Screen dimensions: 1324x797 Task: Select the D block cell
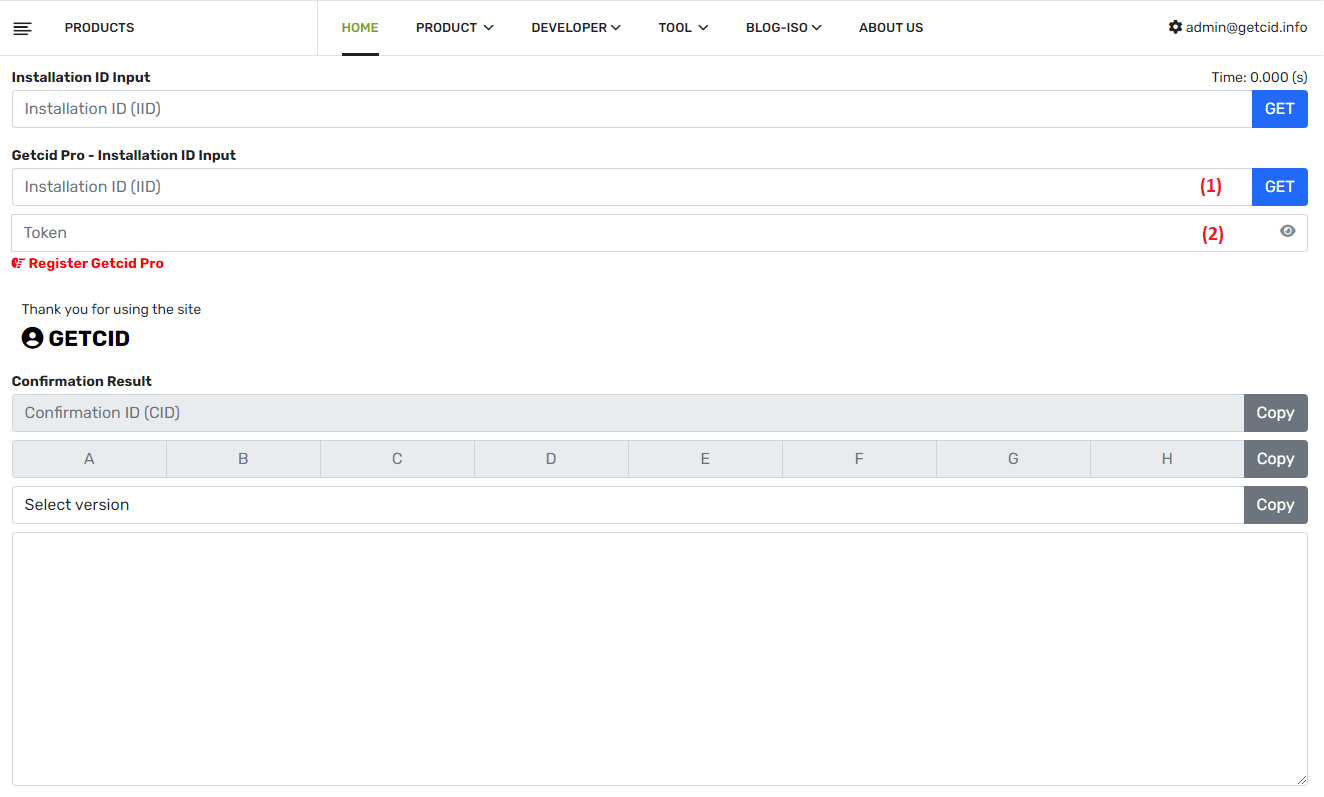[551, 459]
